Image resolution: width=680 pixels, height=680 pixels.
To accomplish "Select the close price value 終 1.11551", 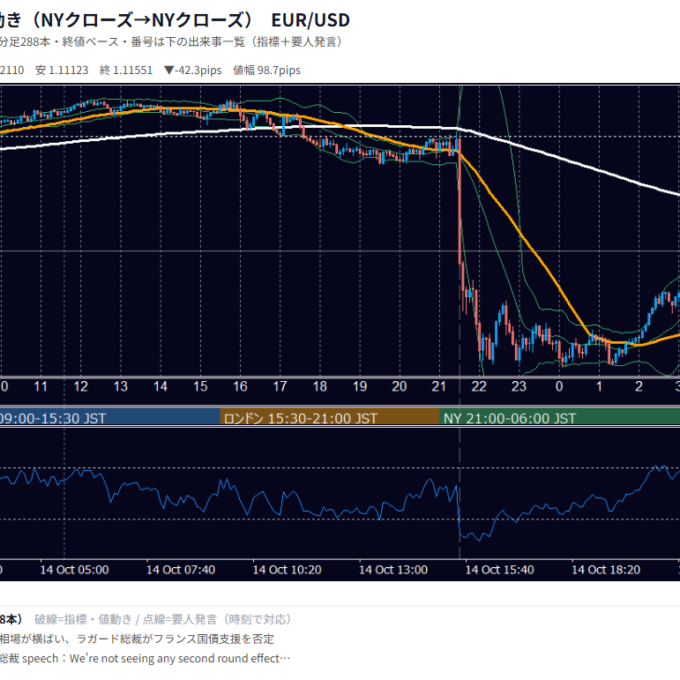I will (126, 70).
